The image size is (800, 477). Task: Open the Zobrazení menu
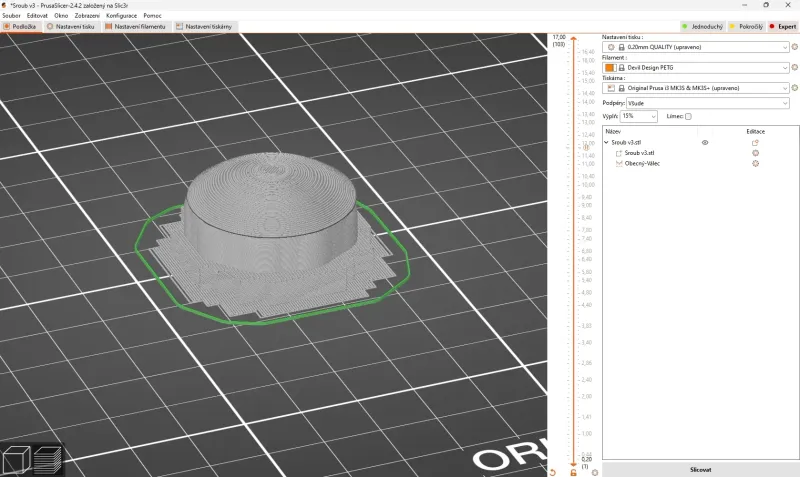coord(87,16)
